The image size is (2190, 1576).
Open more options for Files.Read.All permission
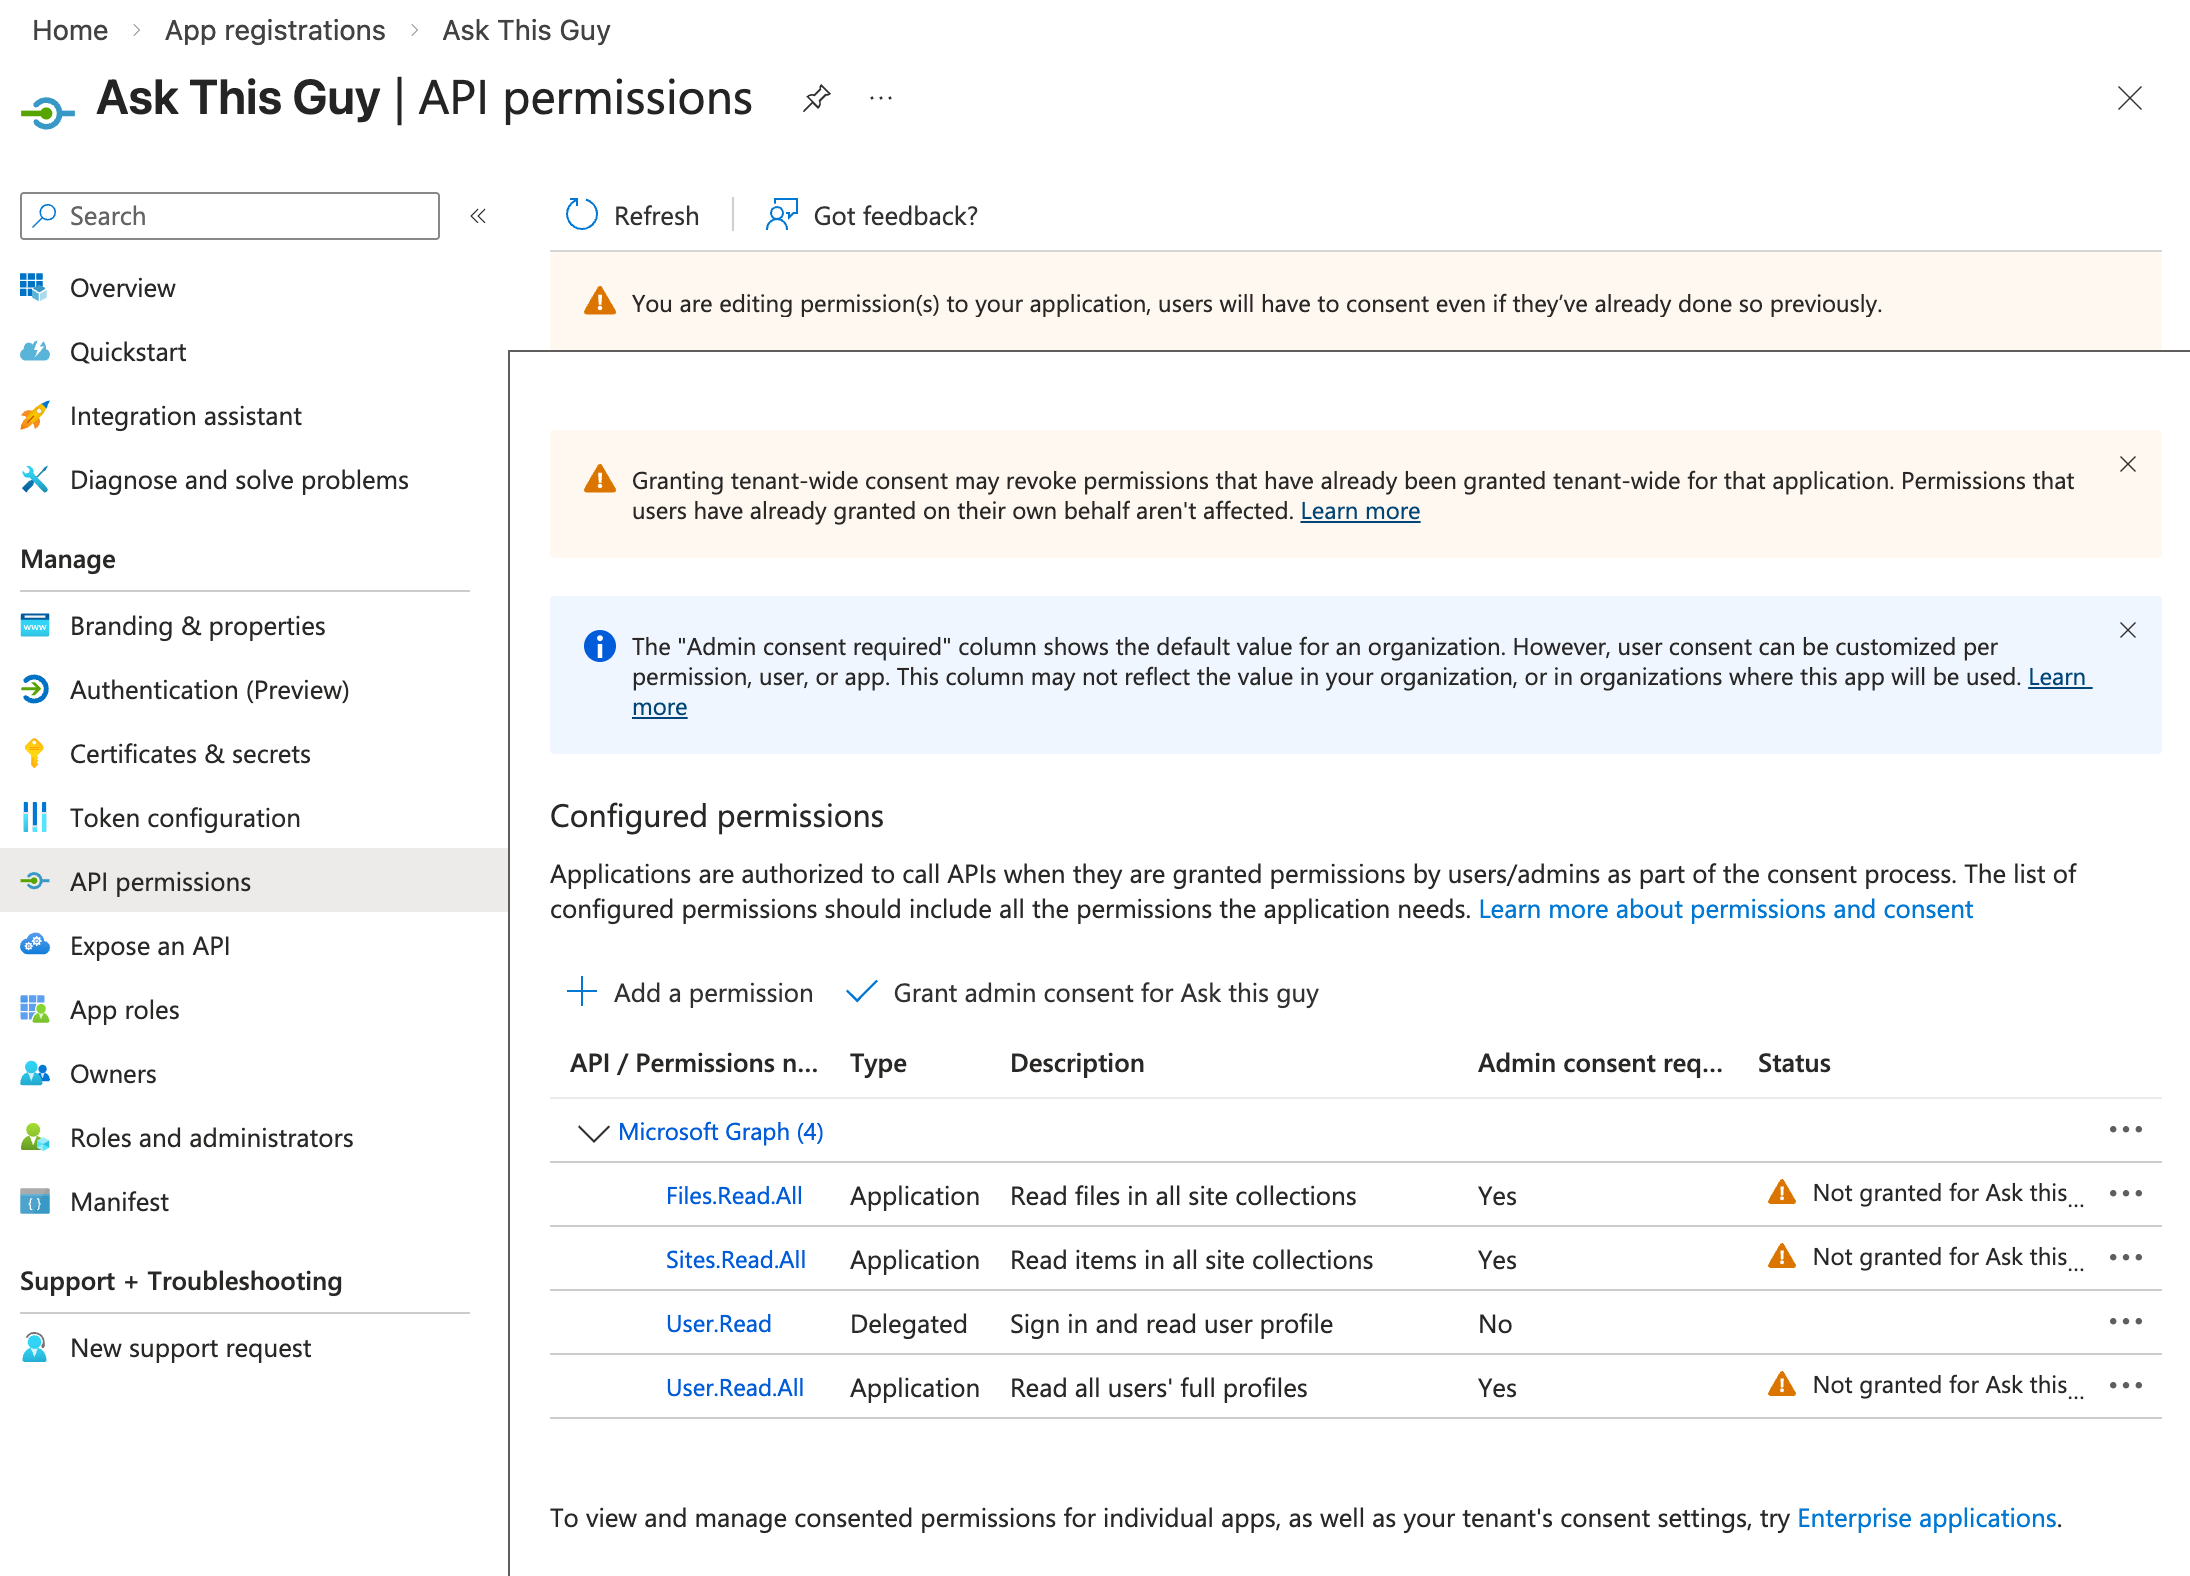click(2126, 1192)
